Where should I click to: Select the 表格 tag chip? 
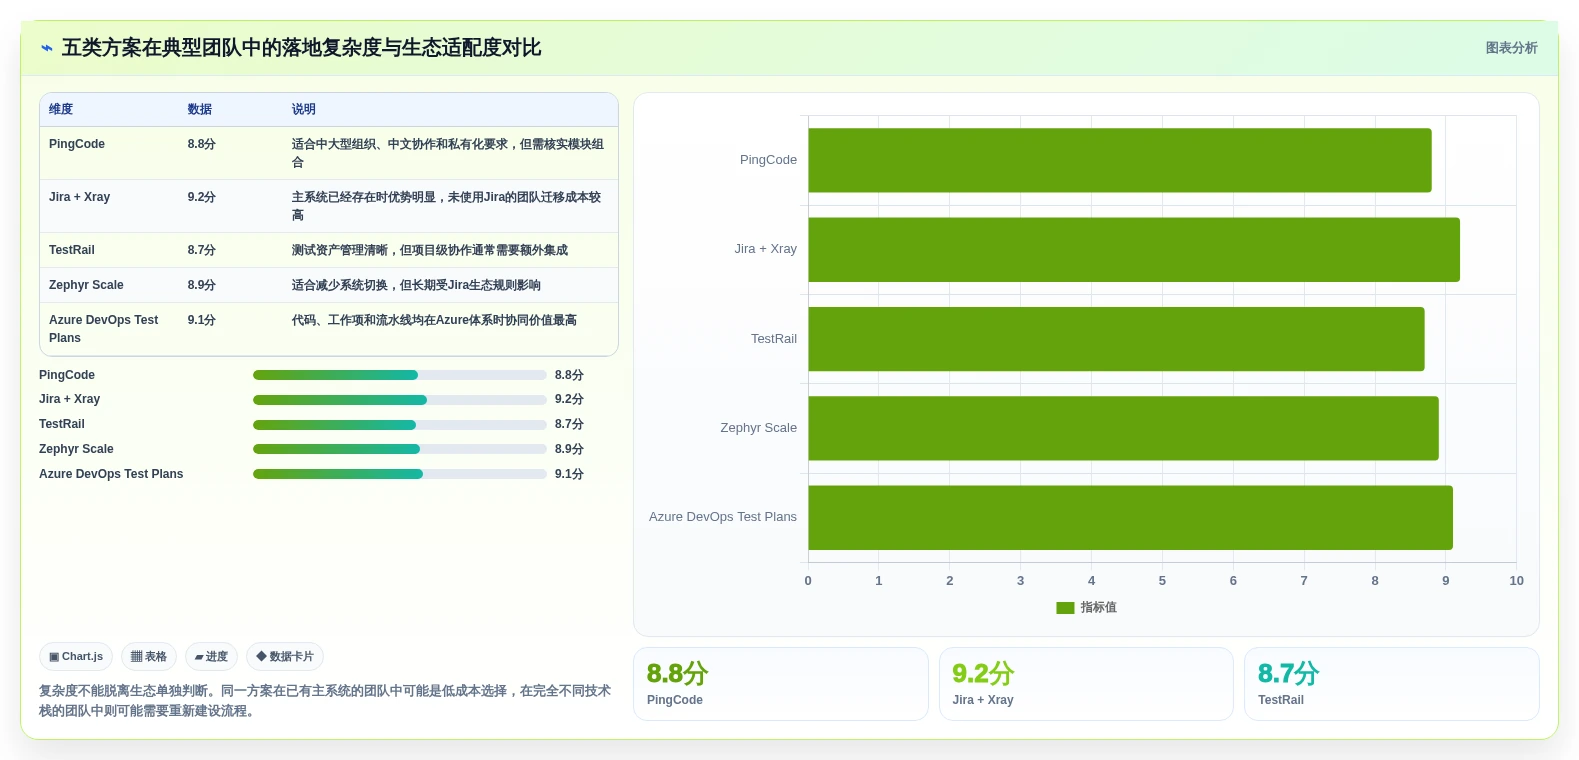tap(149, 657)
